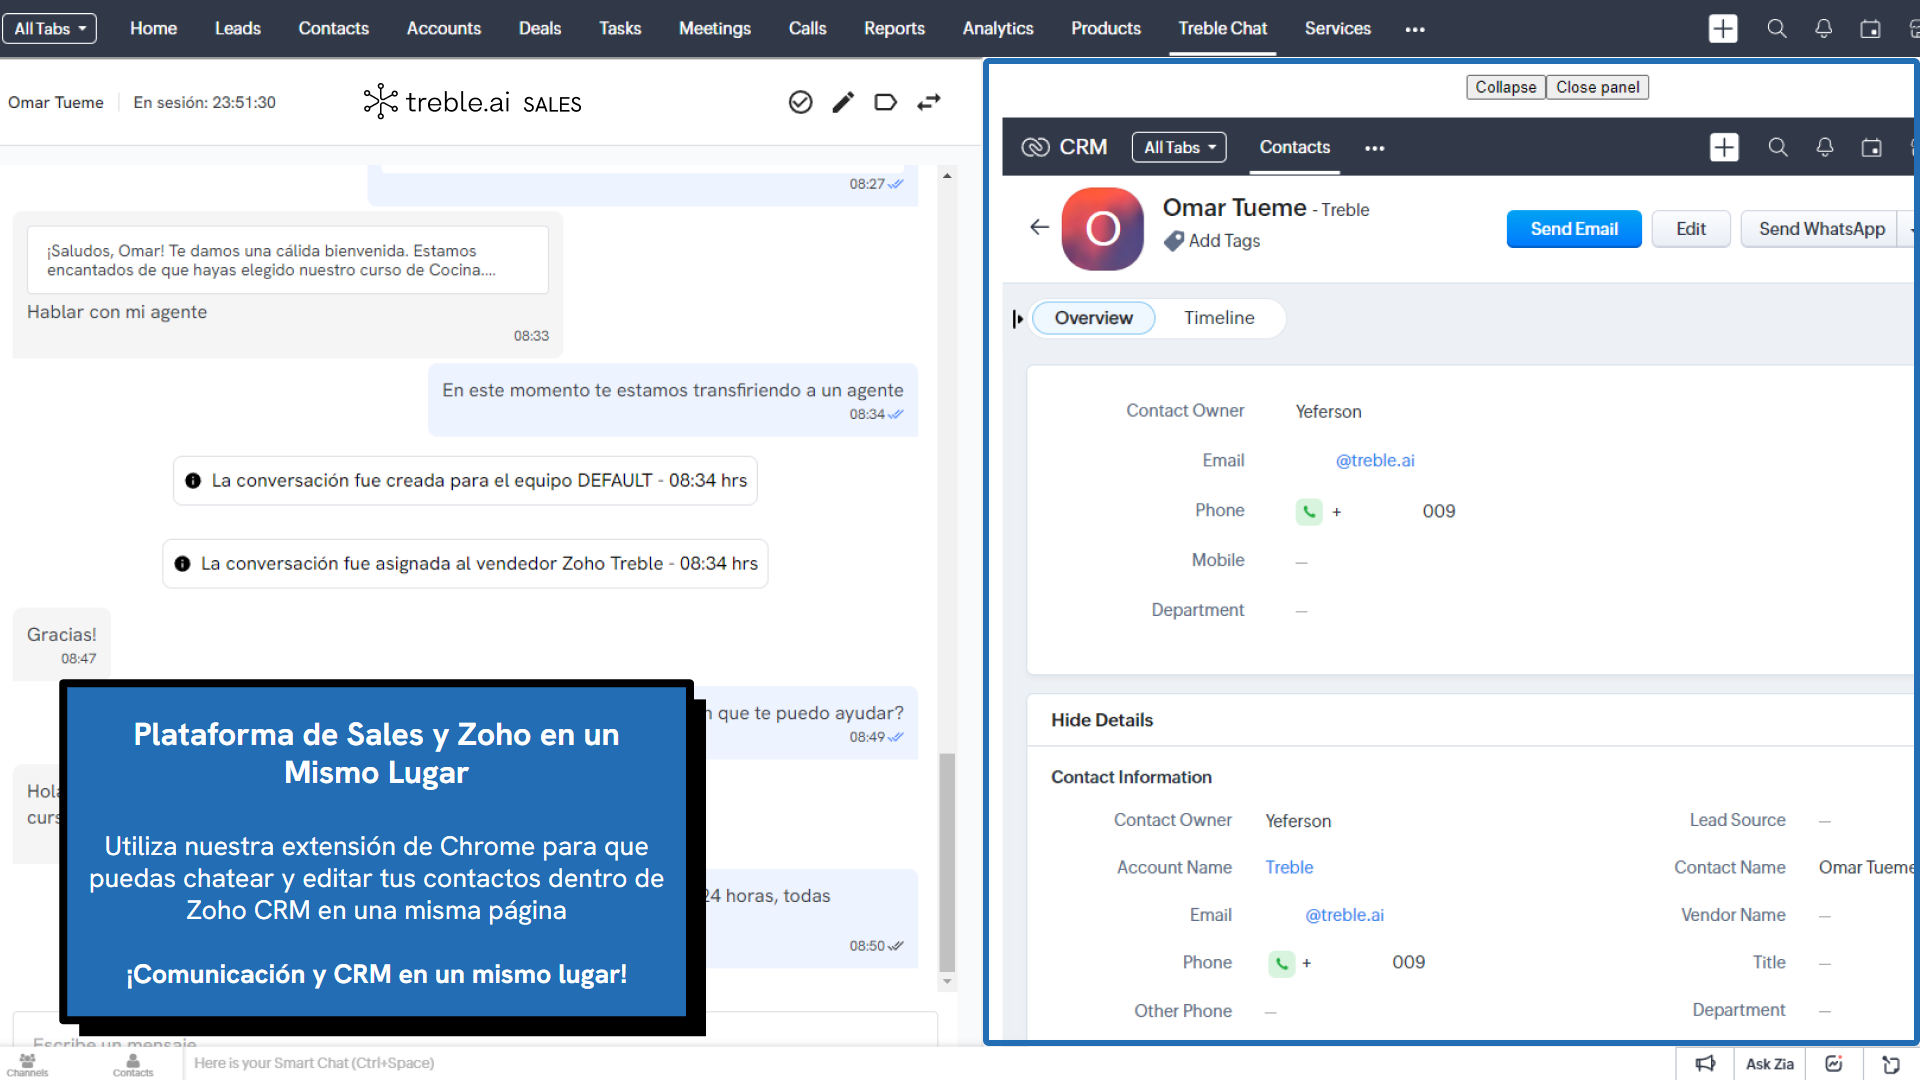The image size is (1920, 1080).
Task: Open notifications bell in top navigation bar
Action: point(1823,29)
